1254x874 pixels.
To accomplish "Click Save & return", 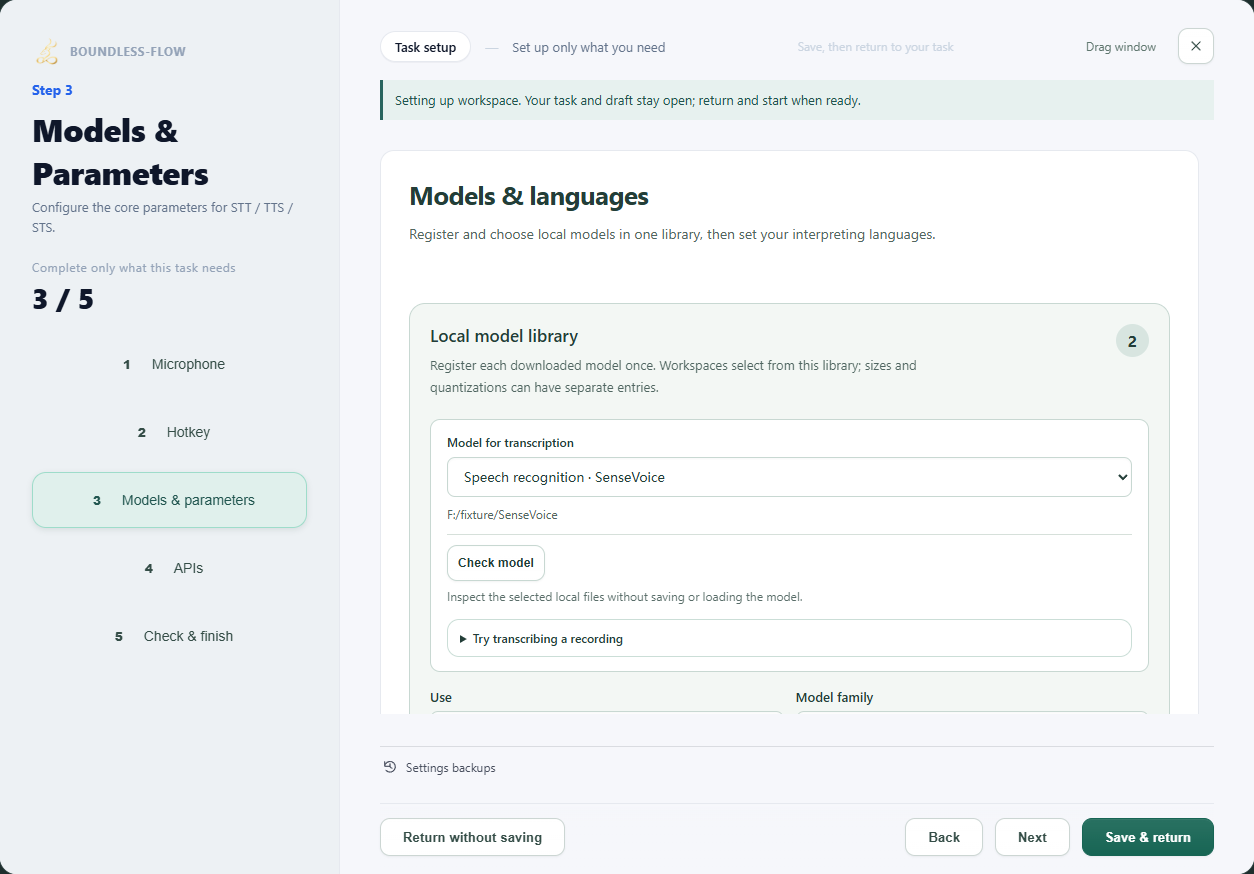I will pyautogui.click(x=1148, y=837).
